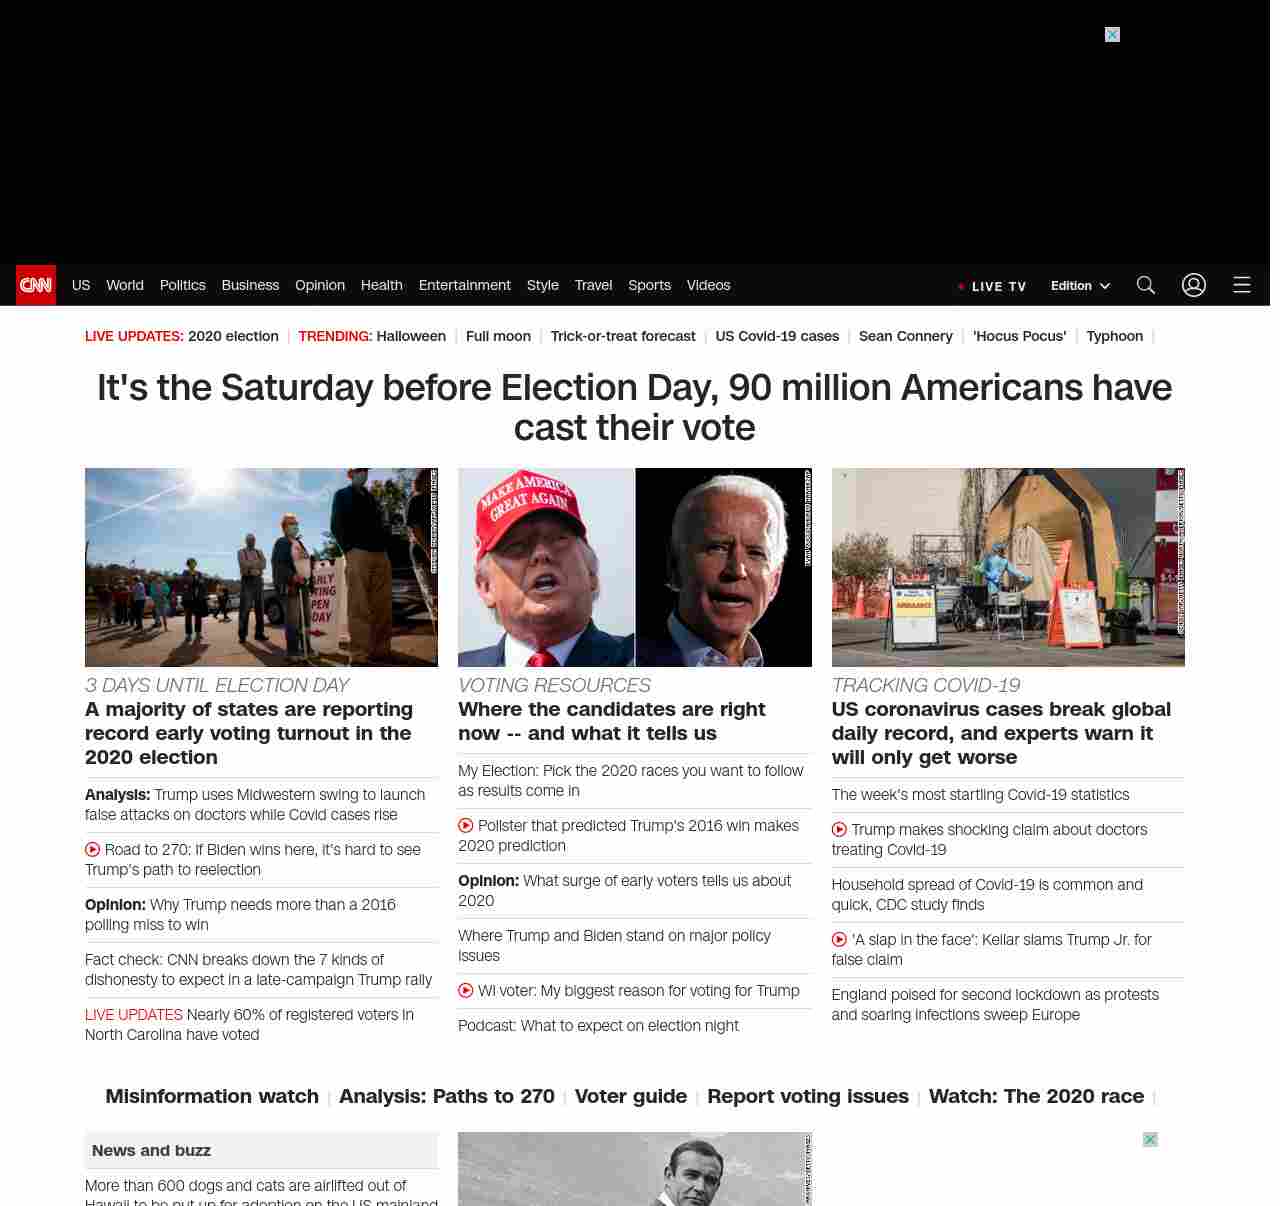Expand the Edition dropdown

(1080, 286)
